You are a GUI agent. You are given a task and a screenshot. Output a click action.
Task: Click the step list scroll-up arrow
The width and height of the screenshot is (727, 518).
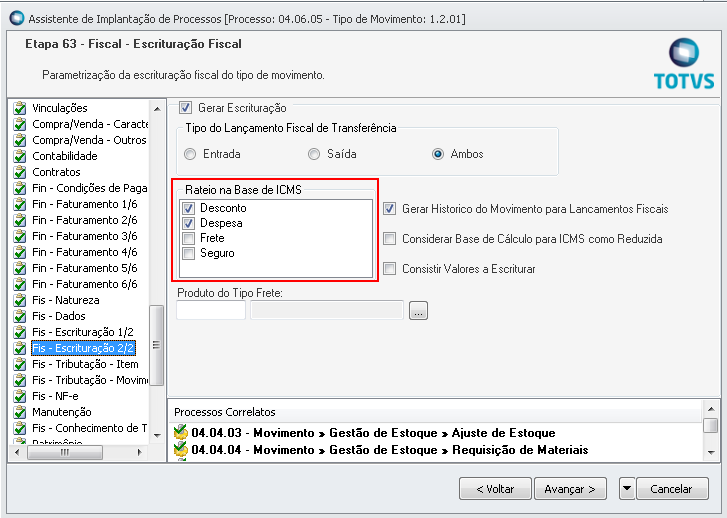pos(157,109)
